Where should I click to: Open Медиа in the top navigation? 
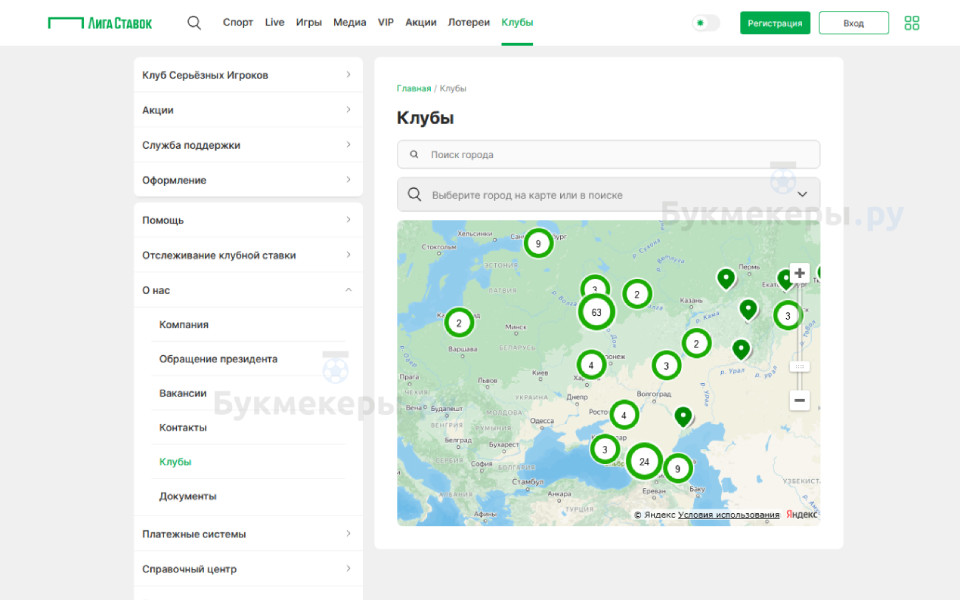tap(350, 23)
